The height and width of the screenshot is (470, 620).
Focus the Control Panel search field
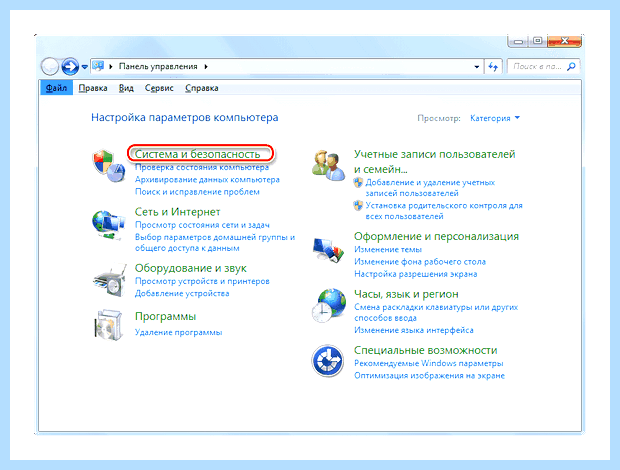tap(544, 66)
